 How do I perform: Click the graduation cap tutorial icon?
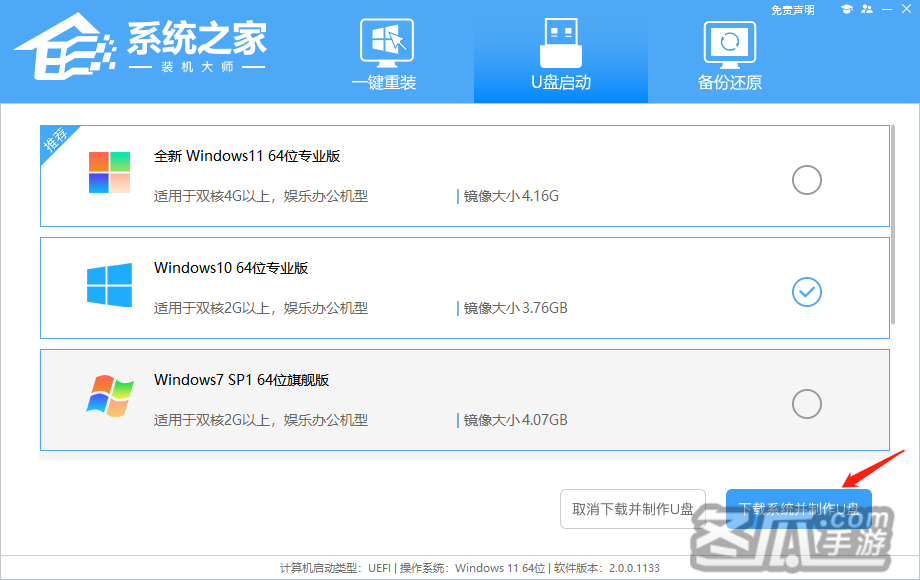tap(847, 9)
